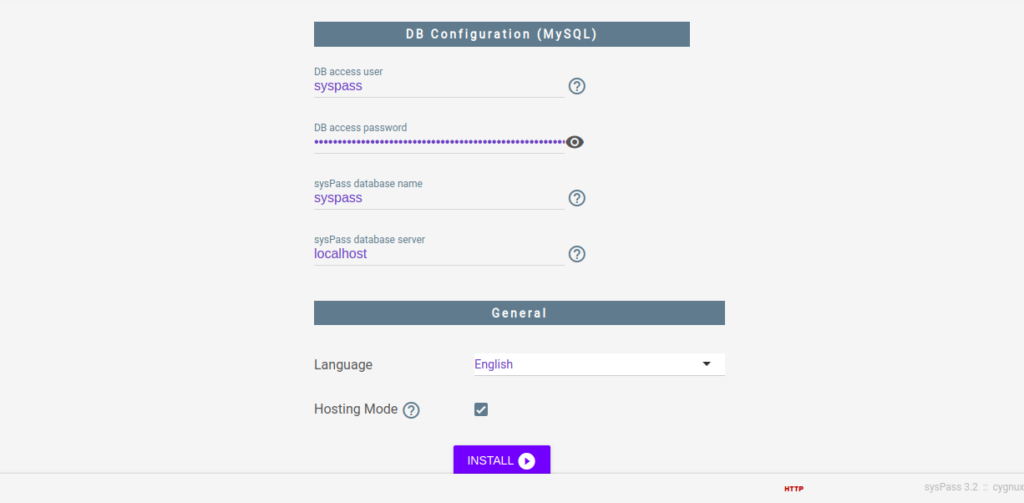Open help for sysPass database name

point(577,198)
